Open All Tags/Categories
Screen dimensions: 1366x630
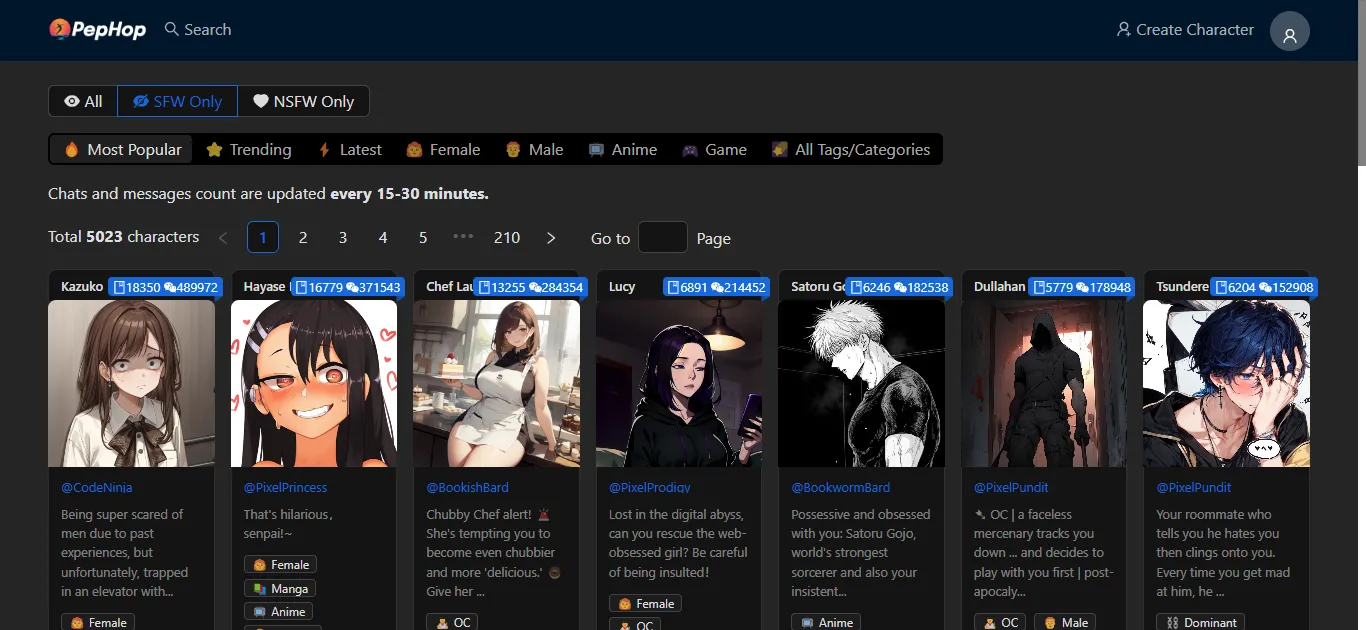[x=852, y=149]
